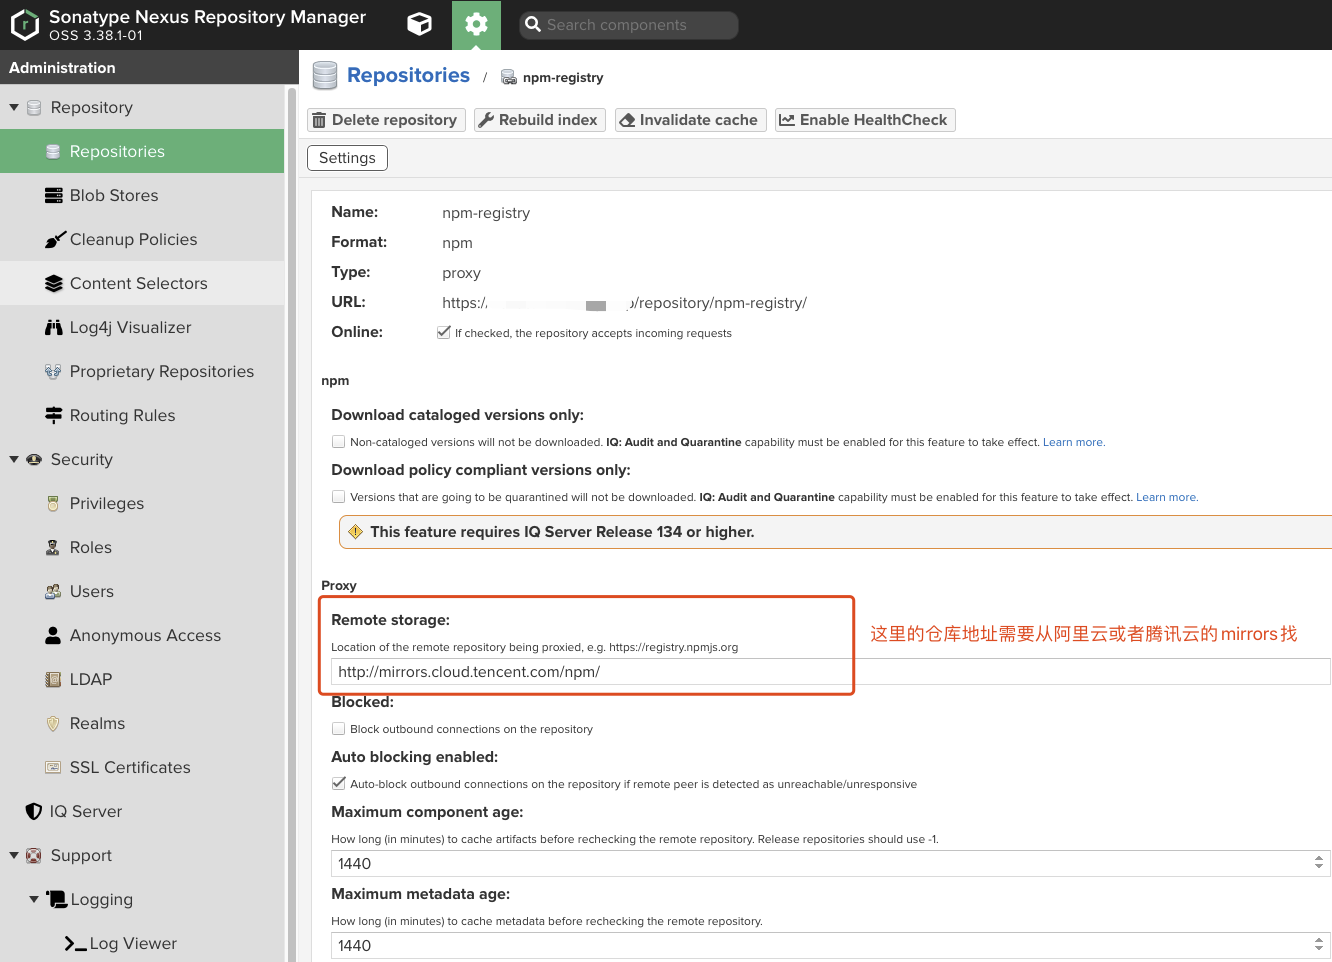Click the Users group icon
Viewport: 1332px width, 962px height.
coord(54,591)
